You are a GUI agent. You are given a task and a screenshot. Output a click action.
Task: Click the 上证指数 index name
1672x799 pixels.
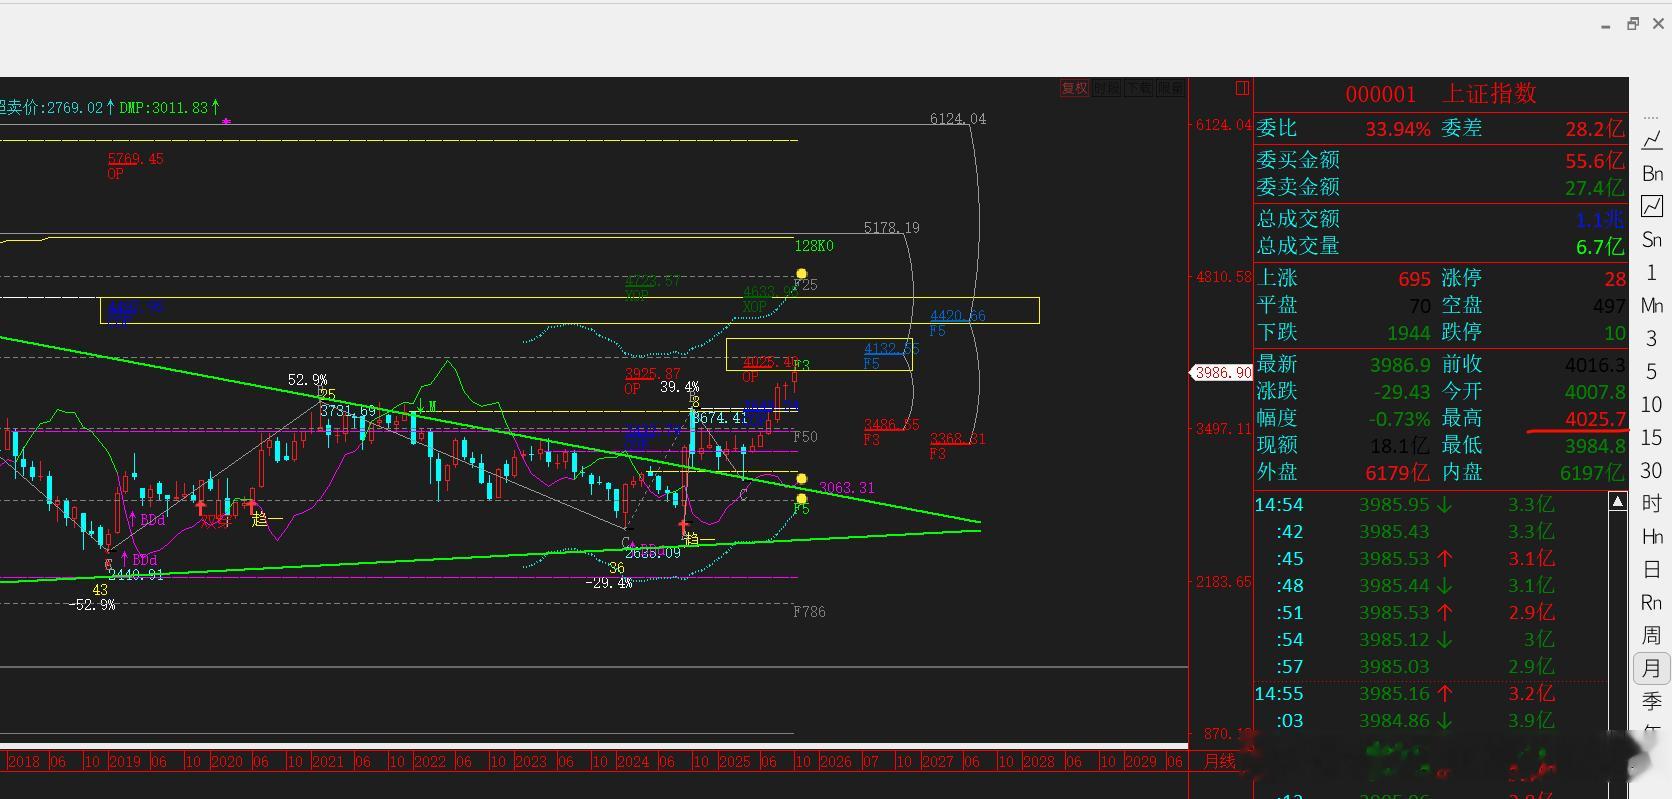1489,94
